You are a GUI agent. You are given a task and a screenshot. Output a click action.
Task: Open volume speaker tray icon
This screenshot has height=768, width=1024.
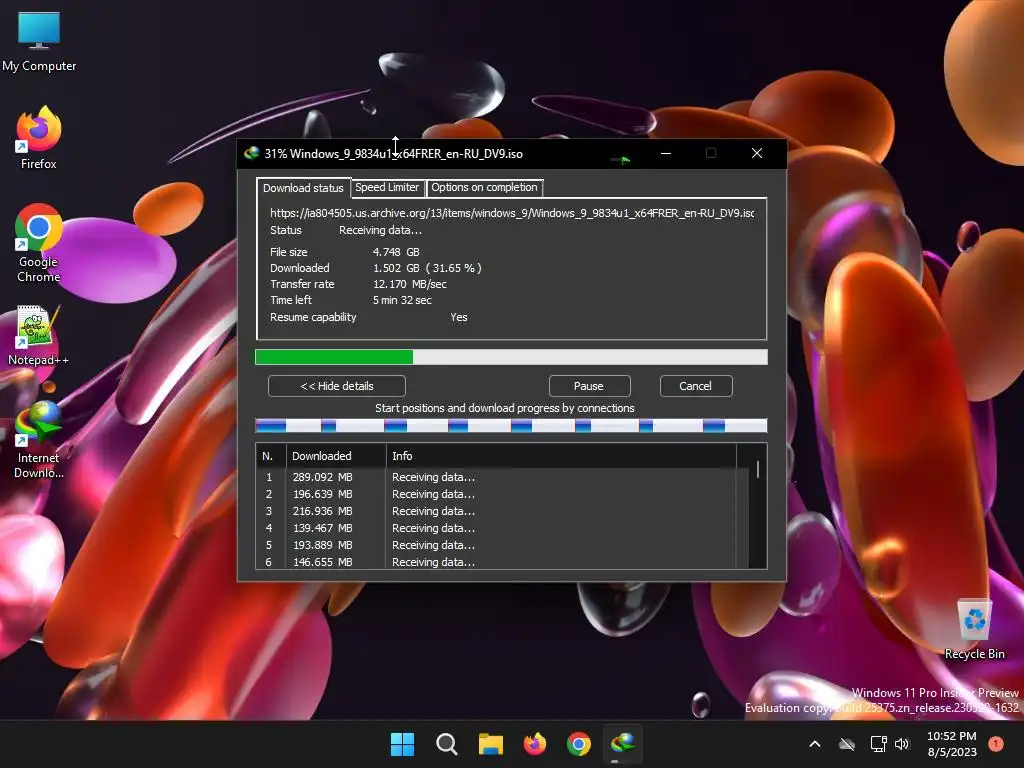point(903,744)
